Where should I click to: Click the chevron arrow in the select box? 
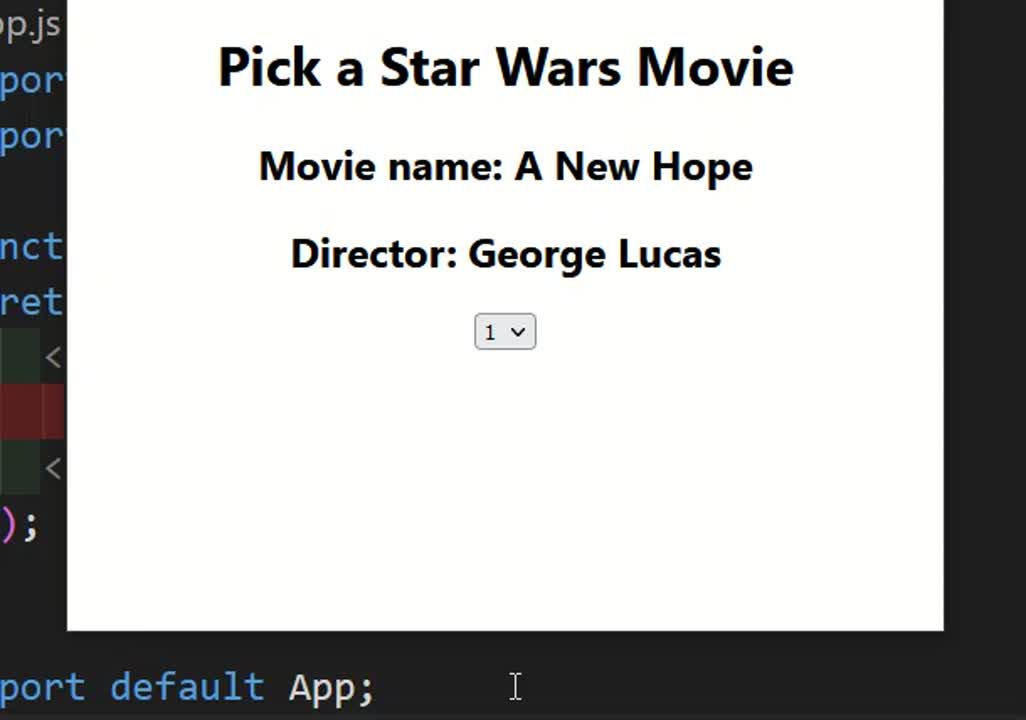click(x=518, y=332)
